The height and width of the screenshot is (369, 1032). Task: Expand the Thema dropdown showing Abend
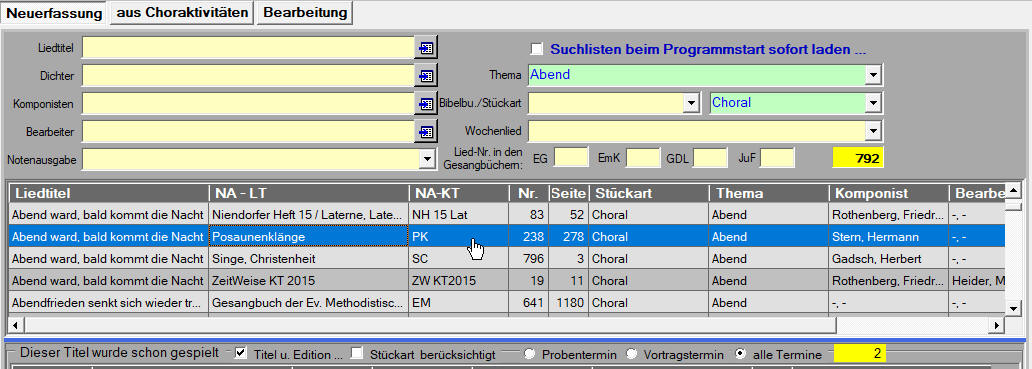(873, 75)
